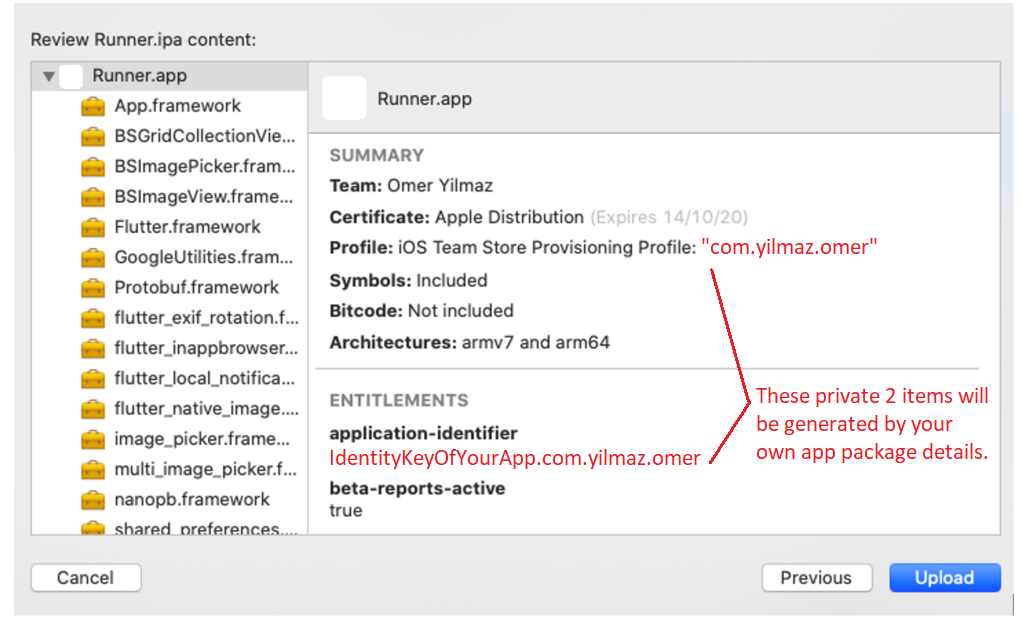Select BSImageView.framework in the file list
The image size is (1022, 625).
[x=205, y=197]
